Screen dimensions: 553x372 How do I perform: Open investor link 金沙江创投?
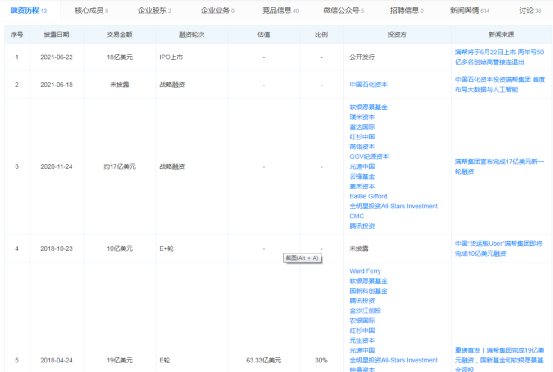(365, 311)
